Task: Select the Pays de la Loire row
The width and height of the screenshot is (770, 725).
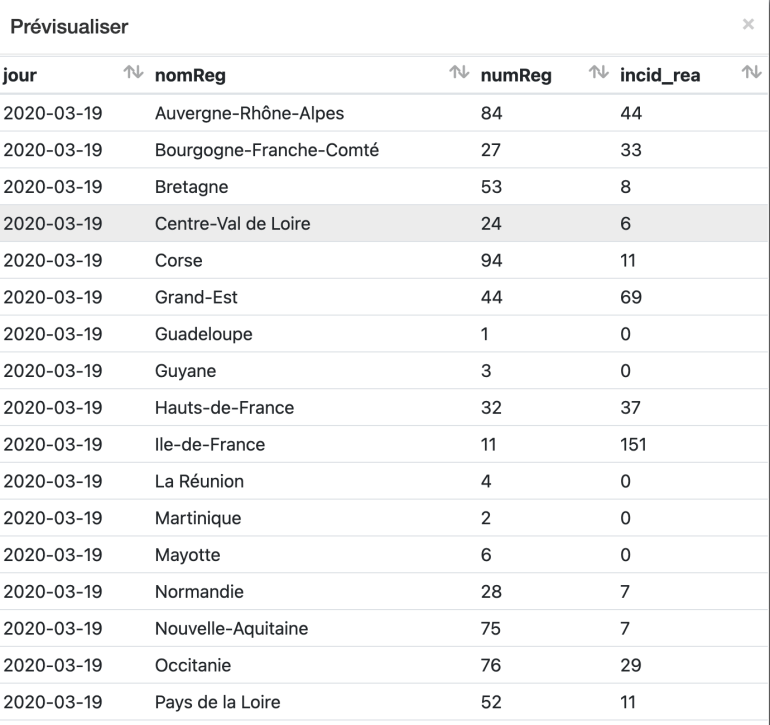Action: click(x=384, y=702)
